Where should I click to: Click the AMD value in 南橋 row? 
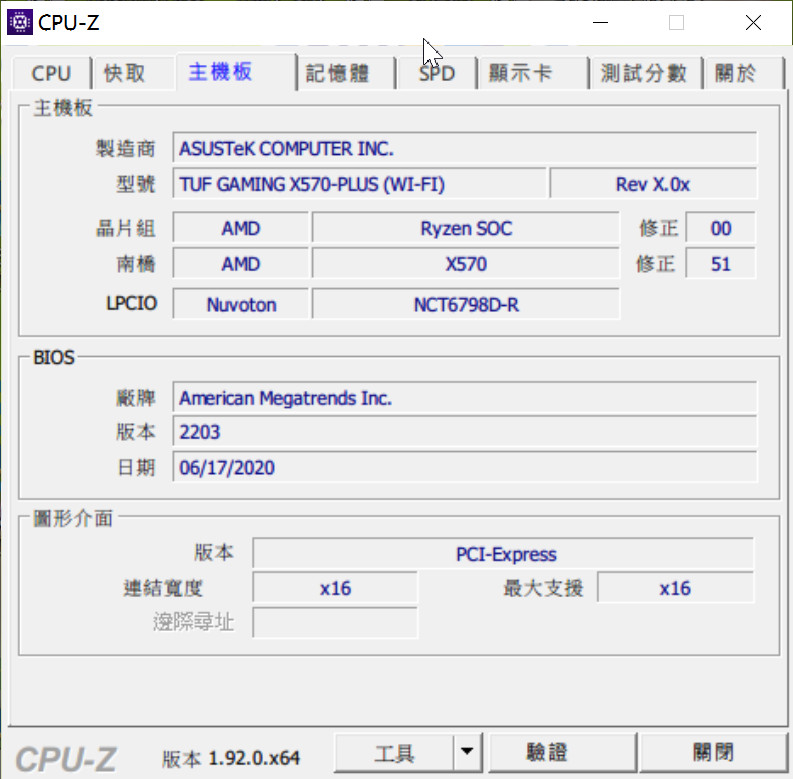coord(240,264)
